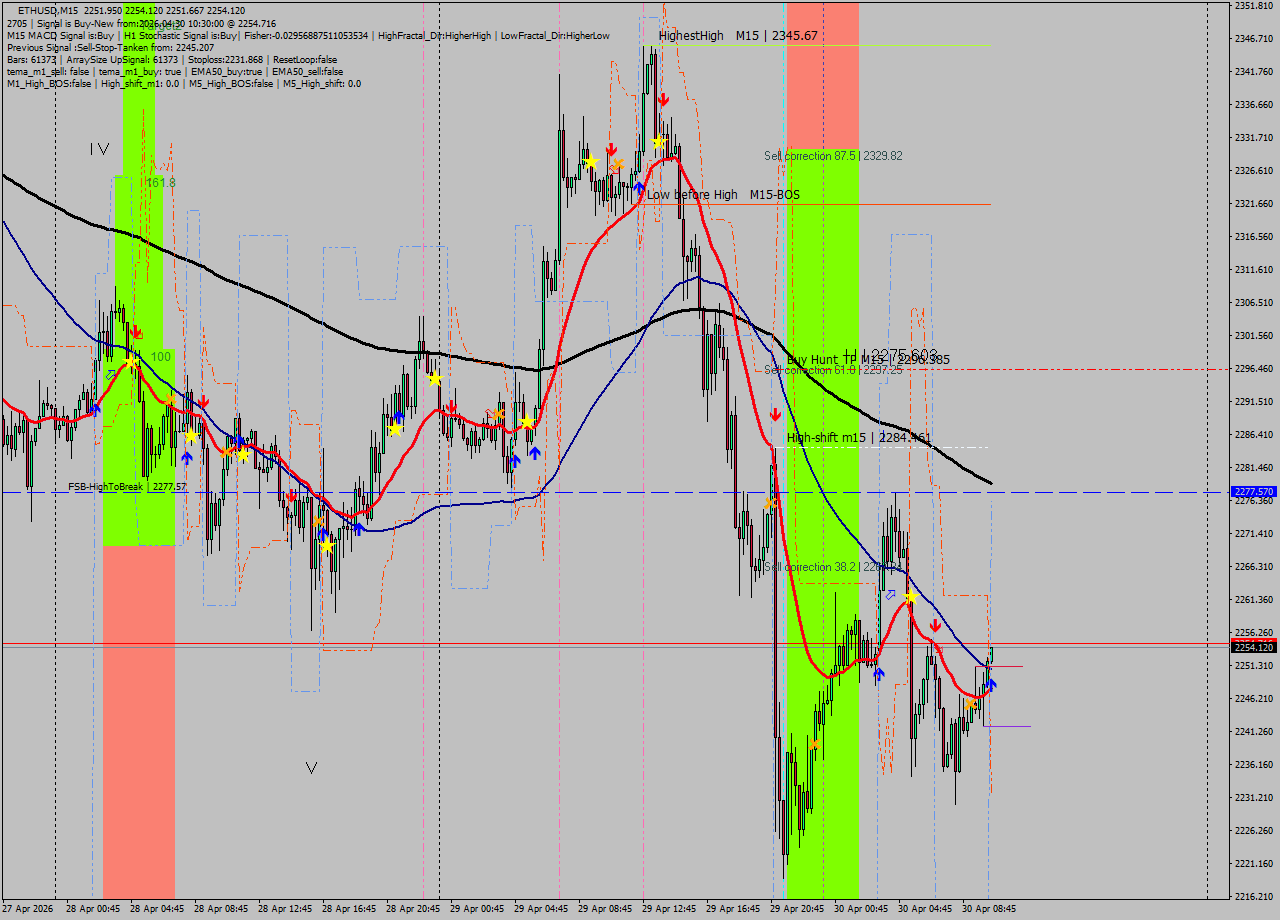This screenshot has height=920, width=1280.
Task: Click the short purple horizontal line near last candle
Action: click(x=1007, y=726)
